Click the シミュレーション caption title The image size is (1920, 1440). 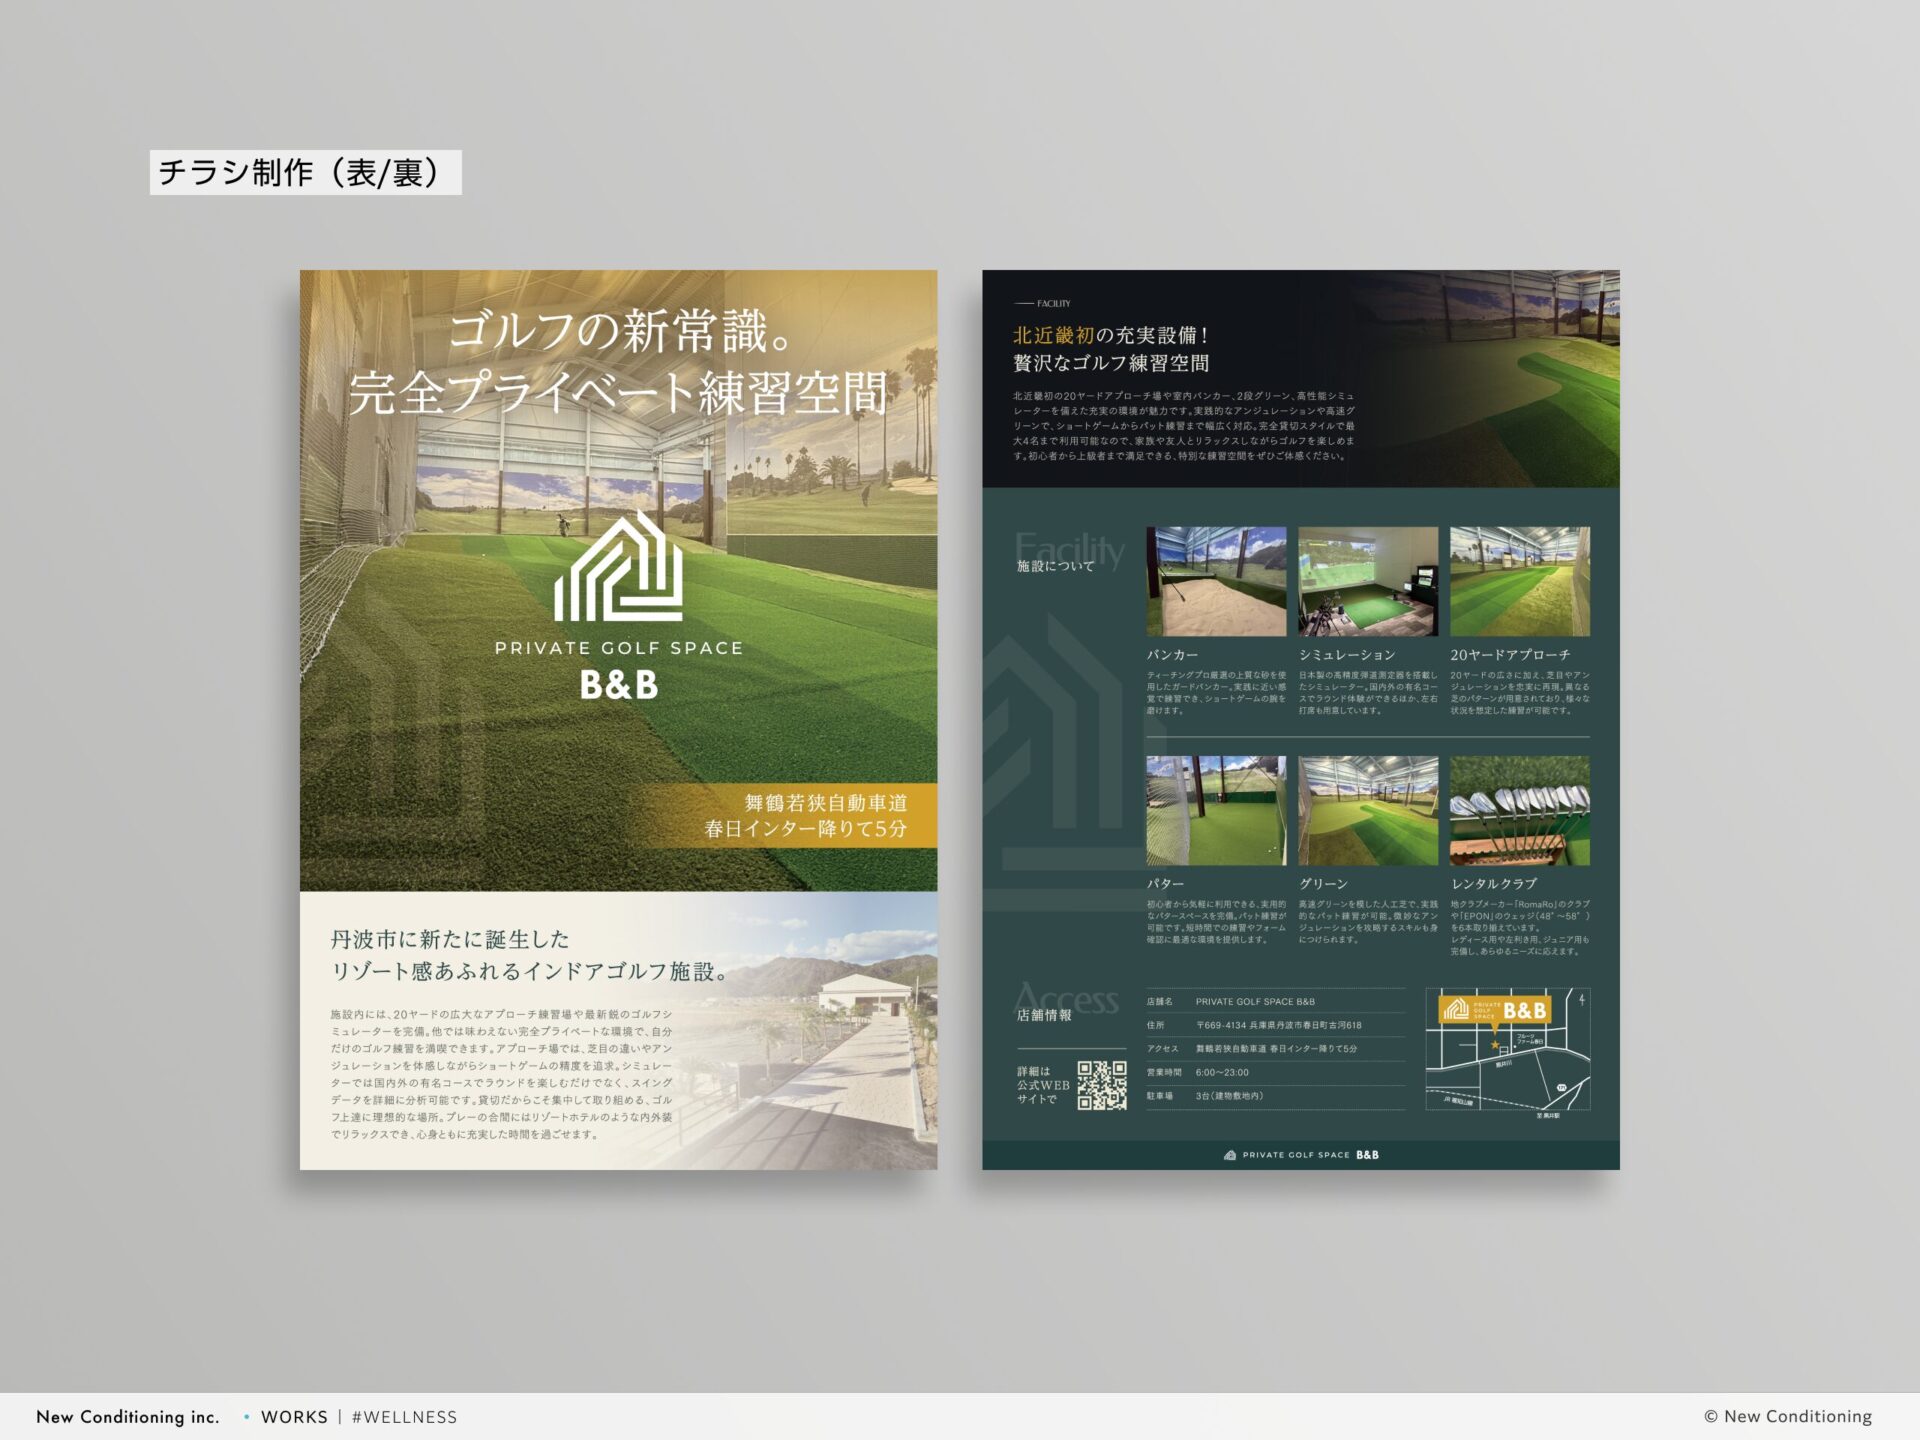pos(1347,655)
